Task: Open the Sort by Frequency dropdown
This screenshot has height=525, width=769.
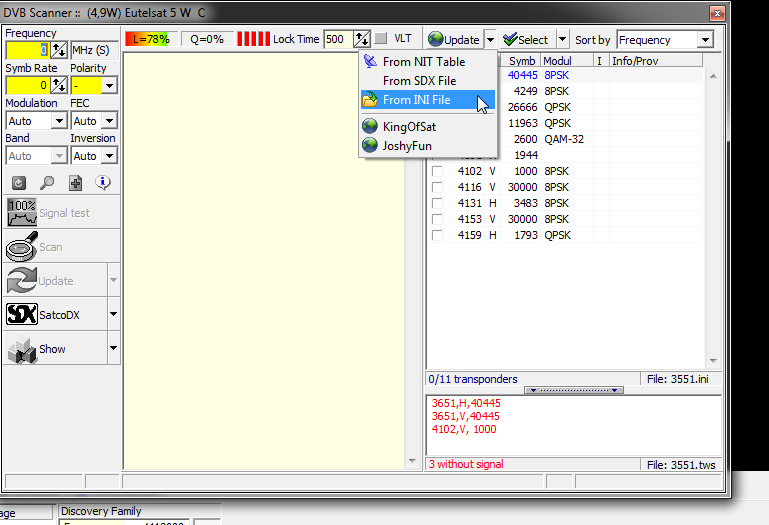Action: (x=705, y=40)
